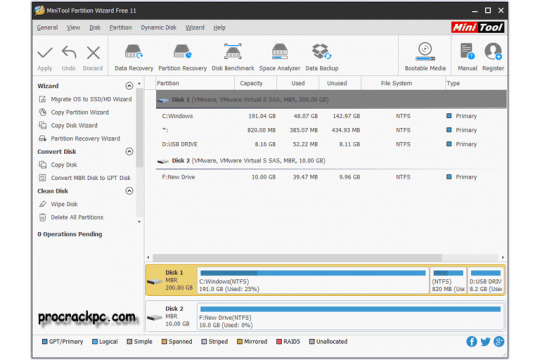Select F:New Drive(NTFS) block in disk map
Screen dimensions: 540x360
click(x=351, y=316)
